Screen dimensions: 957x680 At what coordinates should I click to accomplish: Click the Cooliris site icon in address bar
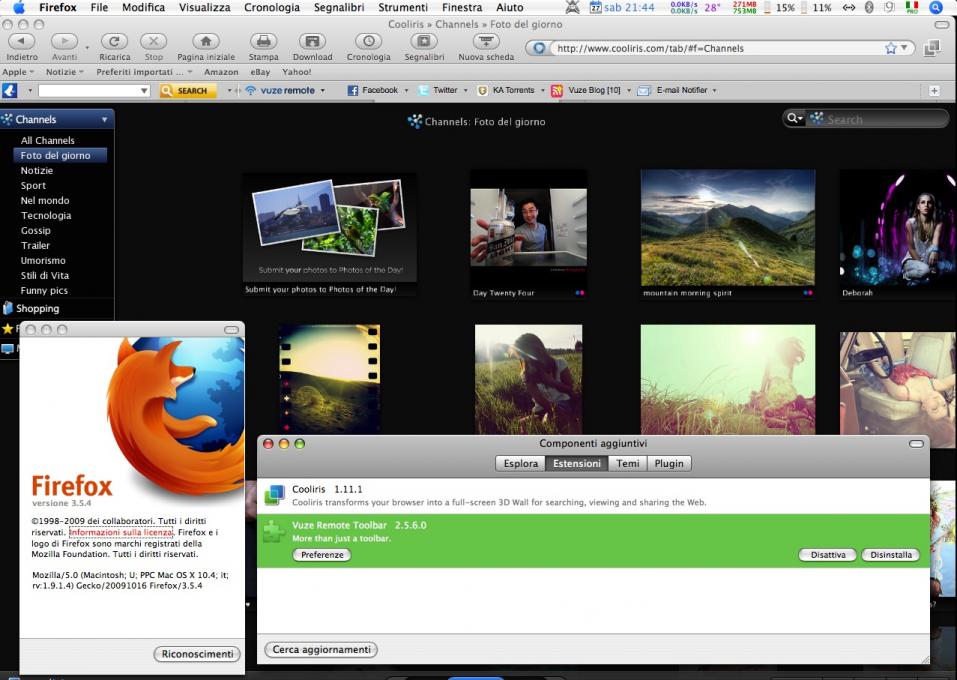tap(539, 48)
